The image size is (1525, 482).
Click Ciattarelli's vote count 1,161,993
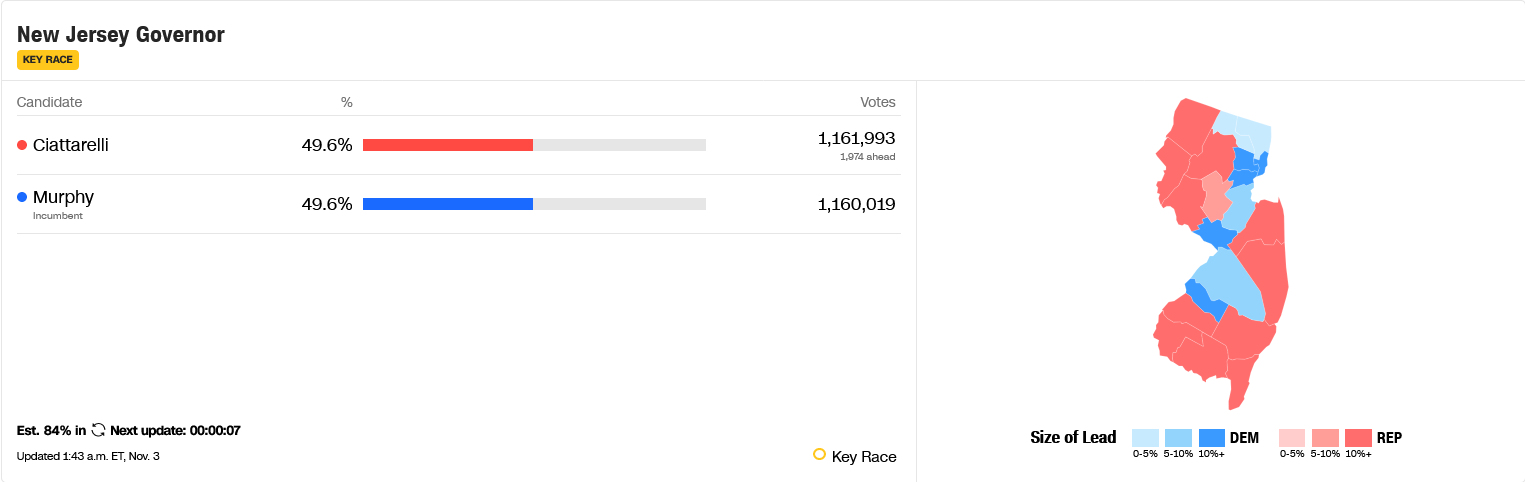[856, 138]
